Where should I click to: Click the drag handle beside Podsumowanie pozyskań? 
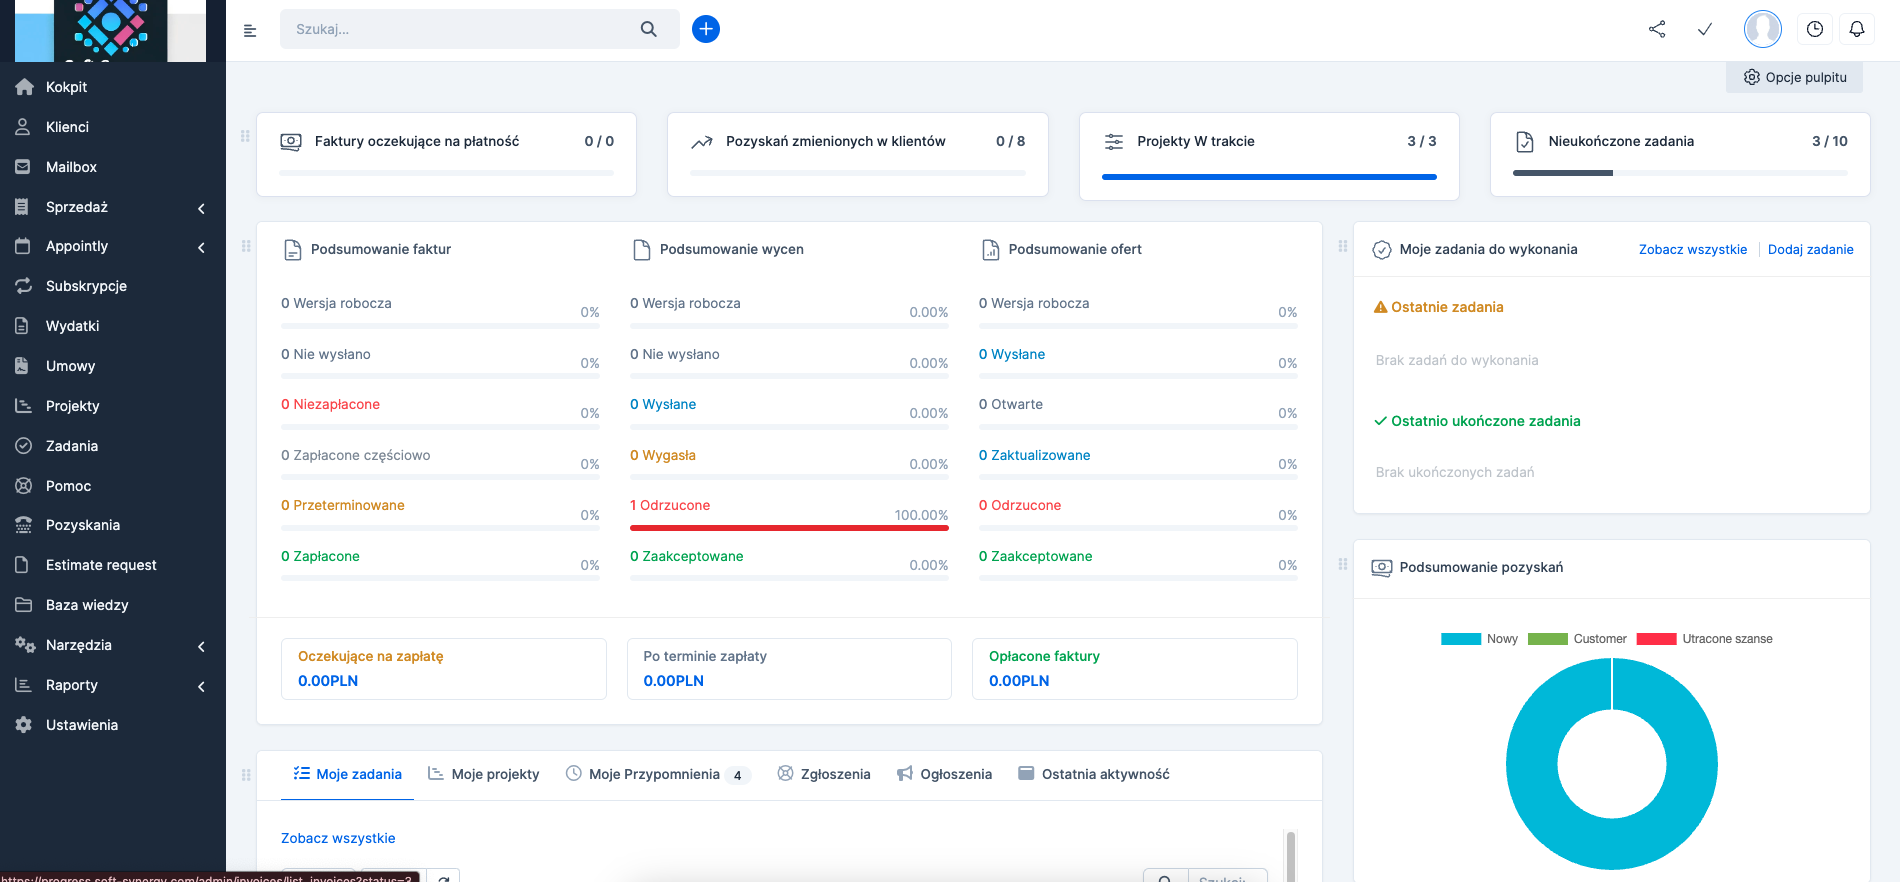click(x=1343, y=564)
